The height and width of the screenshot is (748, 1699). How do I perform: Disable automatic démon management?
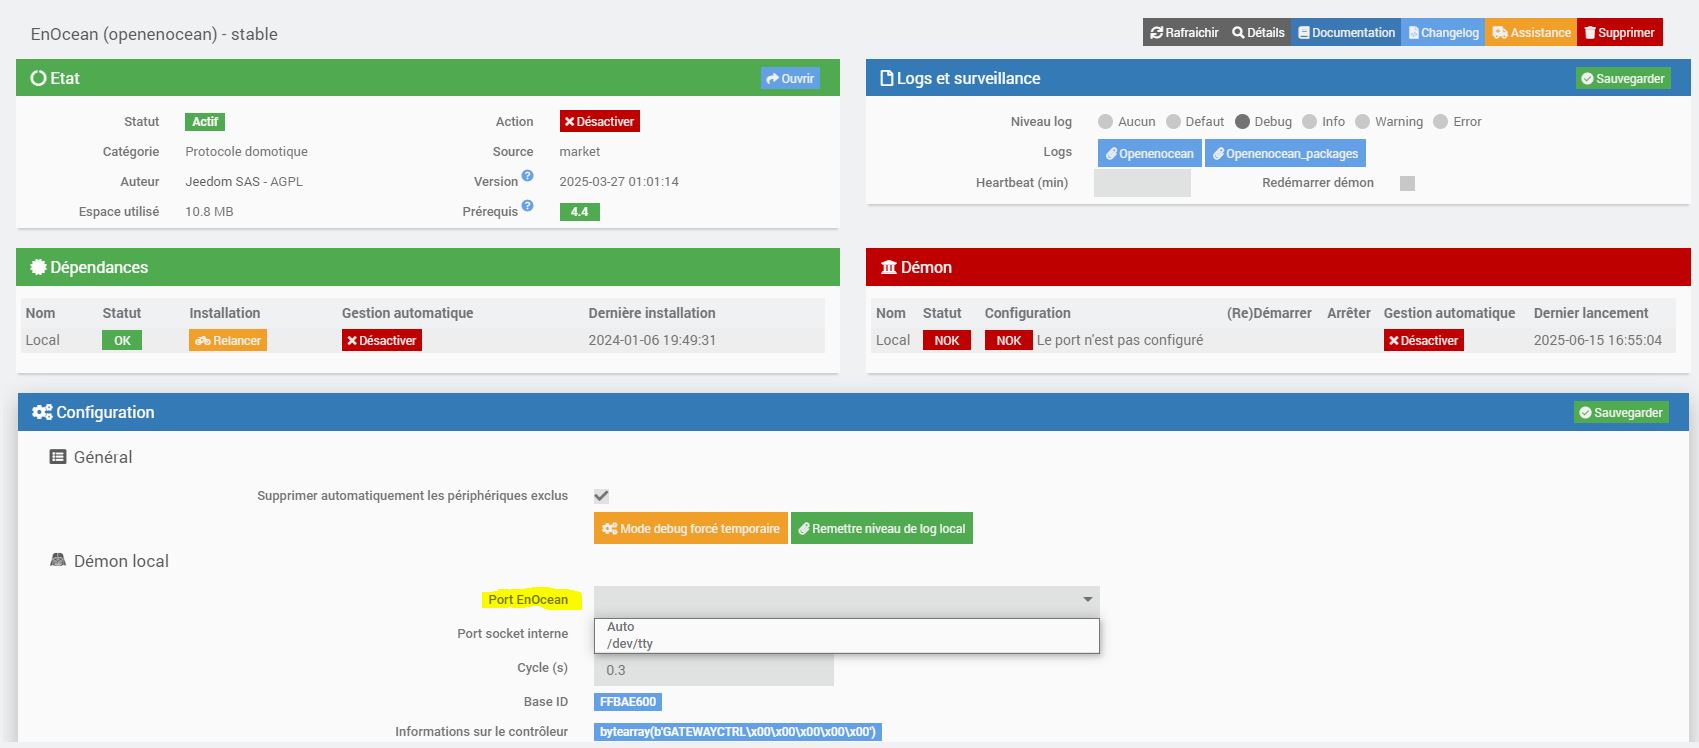tap(1423, 341)
